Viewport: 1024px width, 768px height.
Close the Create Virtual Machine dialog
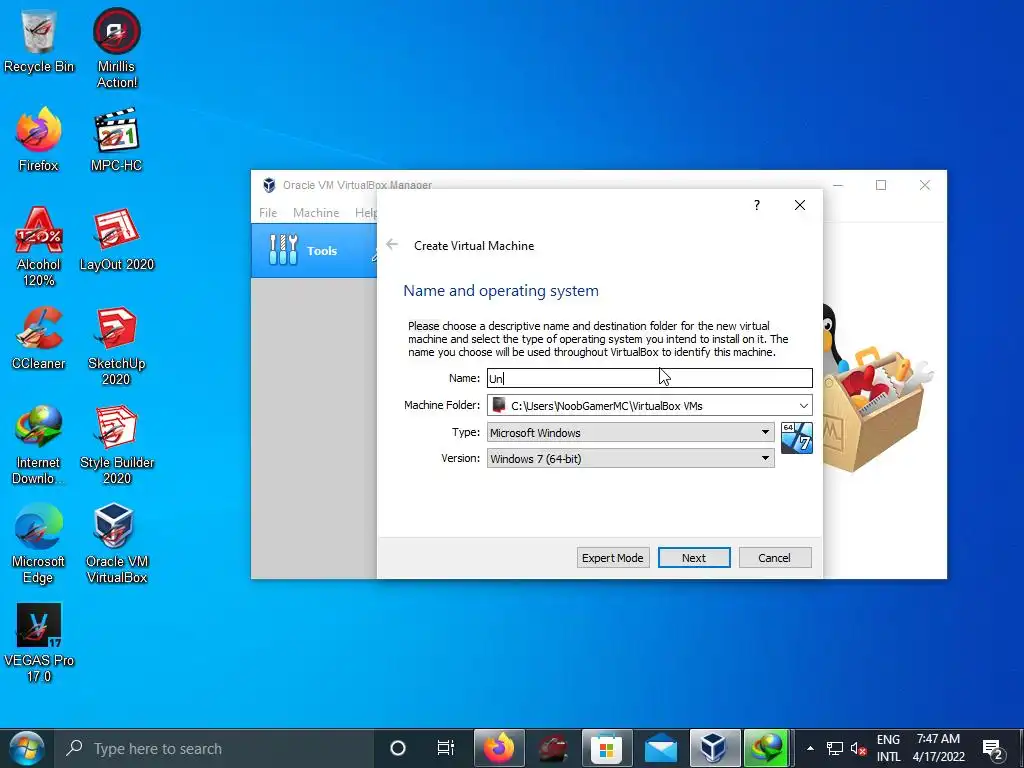[x=799, y=205]
